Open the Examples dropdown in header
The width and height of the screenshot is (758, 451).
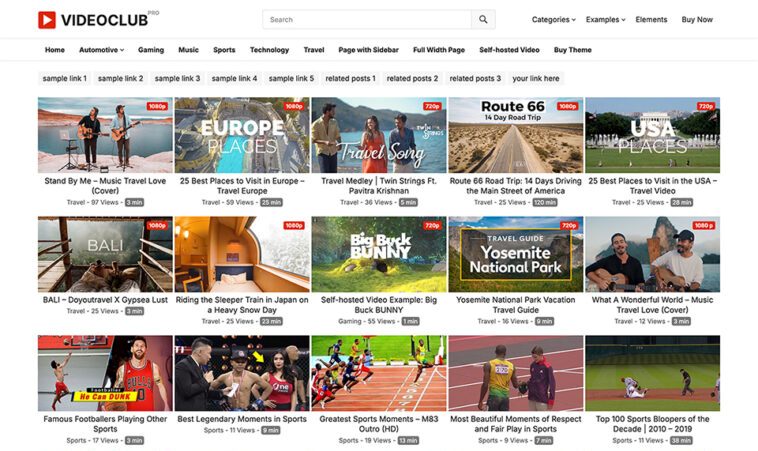(605, 19)
